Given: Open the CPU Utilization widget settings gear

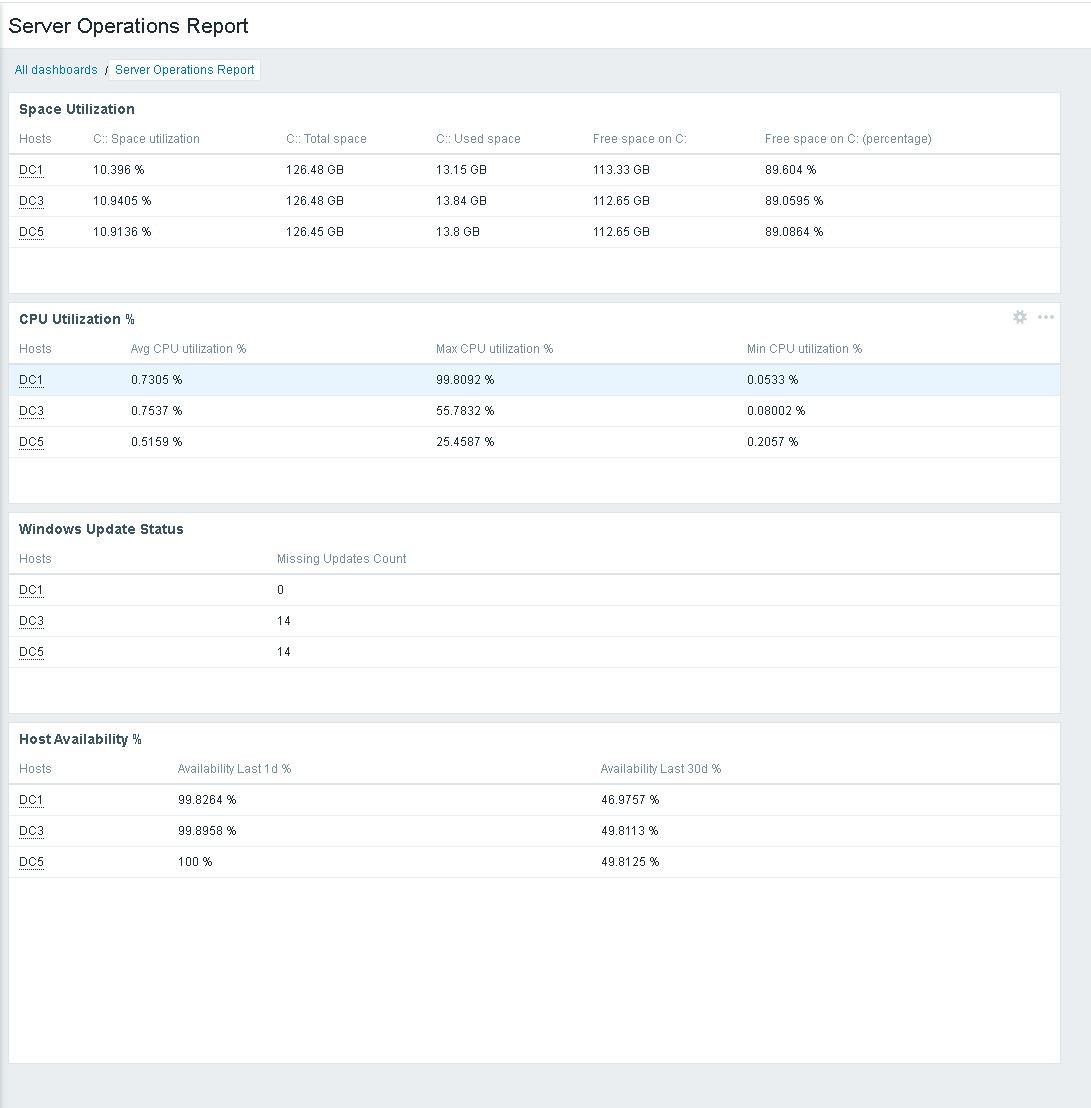Looking at the screenshot, I should (1019, 317).
